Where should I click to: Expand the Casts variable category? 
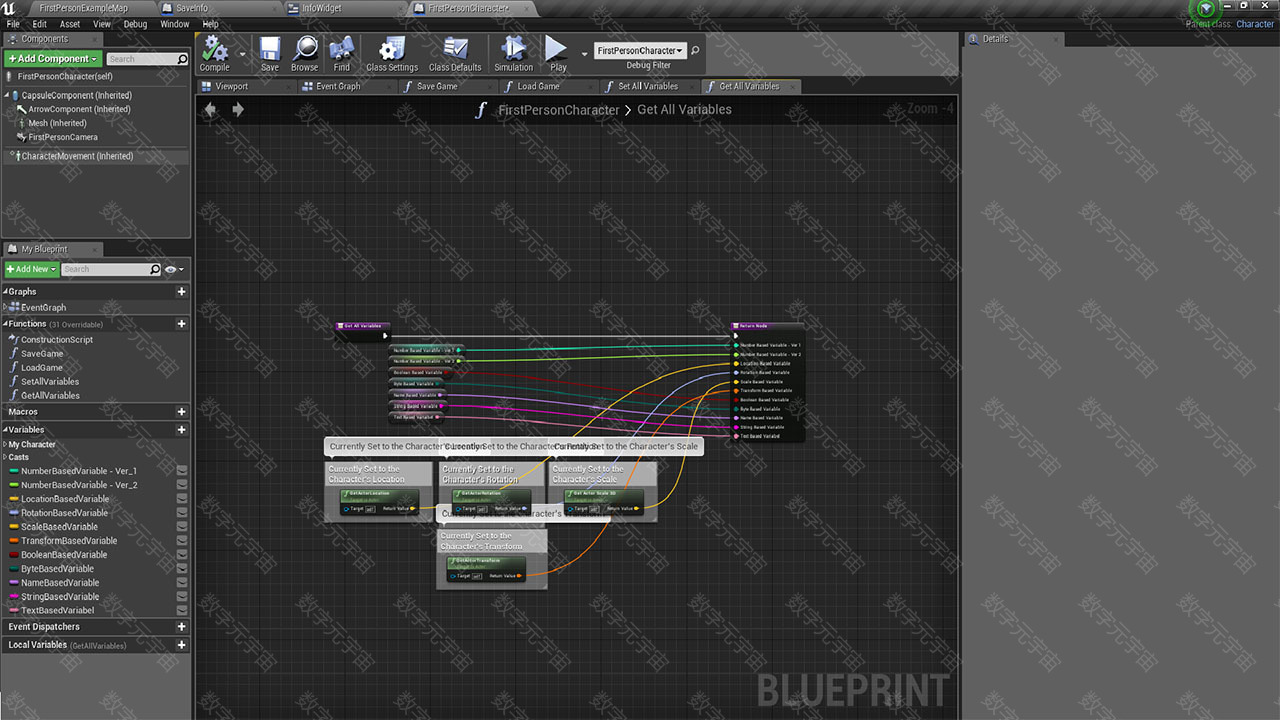coord(5,457)
